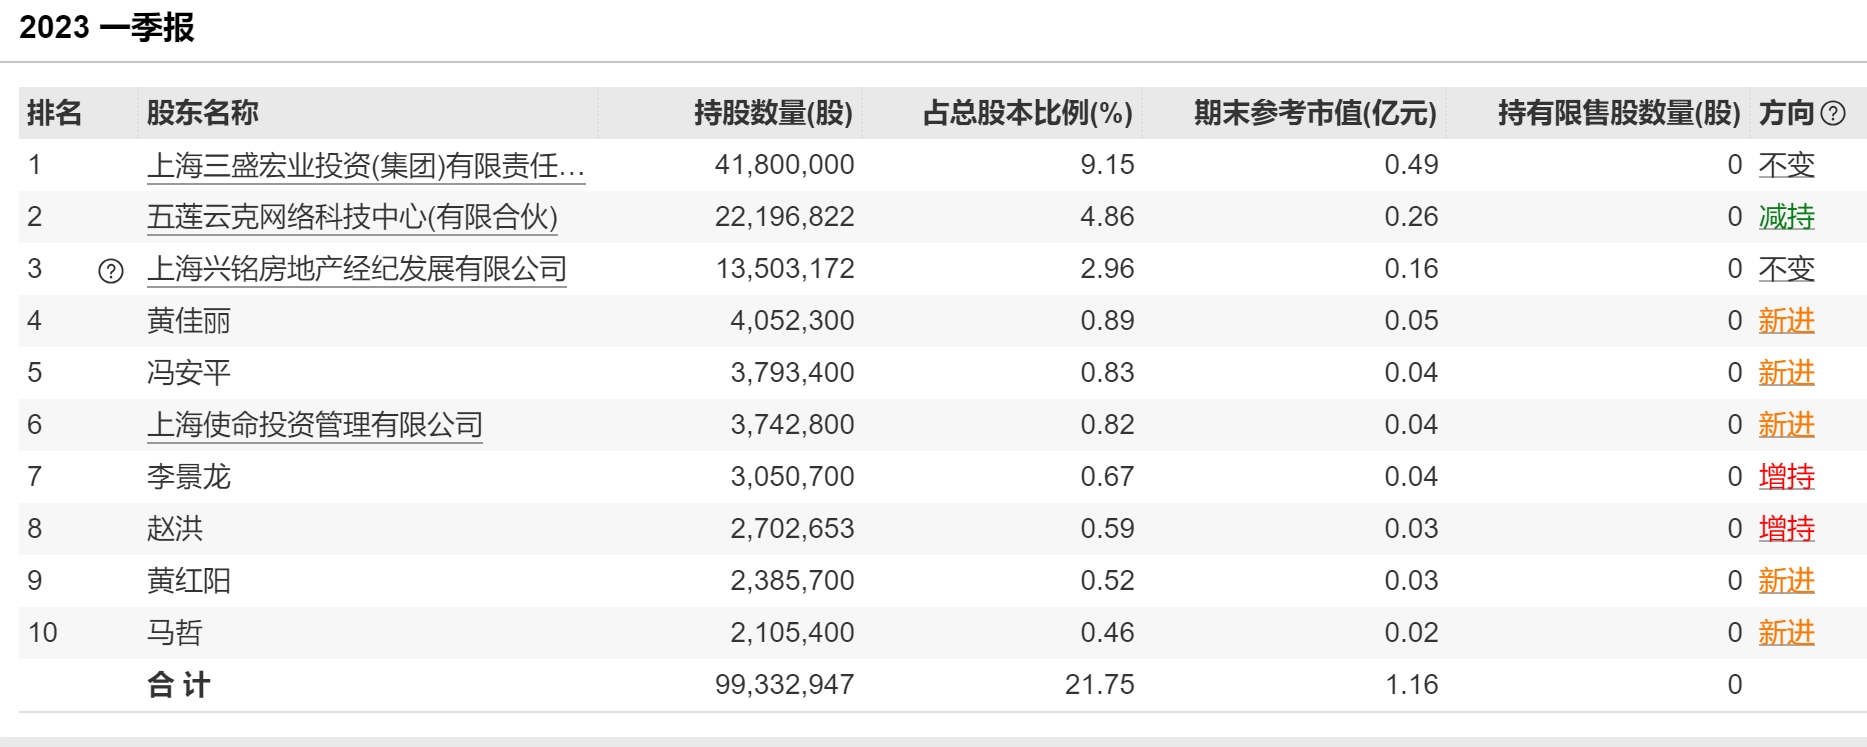Click 新进 link for 马哲
1867x747 pixels.
click(1786, 633)
